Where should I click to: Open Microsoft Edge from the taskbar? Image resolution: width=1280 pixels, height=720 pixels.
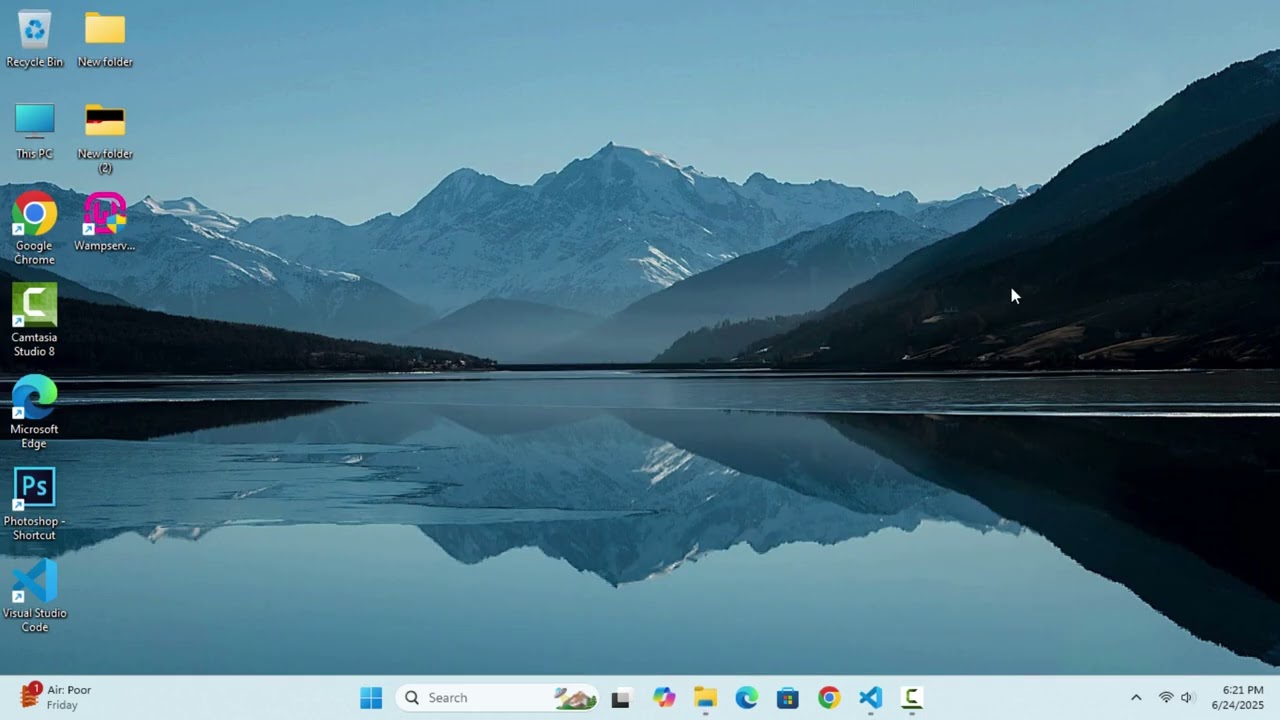[747, 698]
